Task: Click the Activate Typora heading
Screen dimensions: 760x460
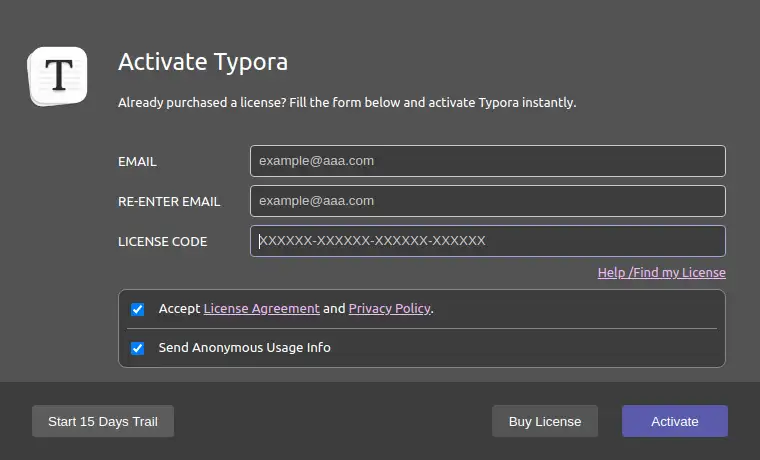Action: [203, 62]
